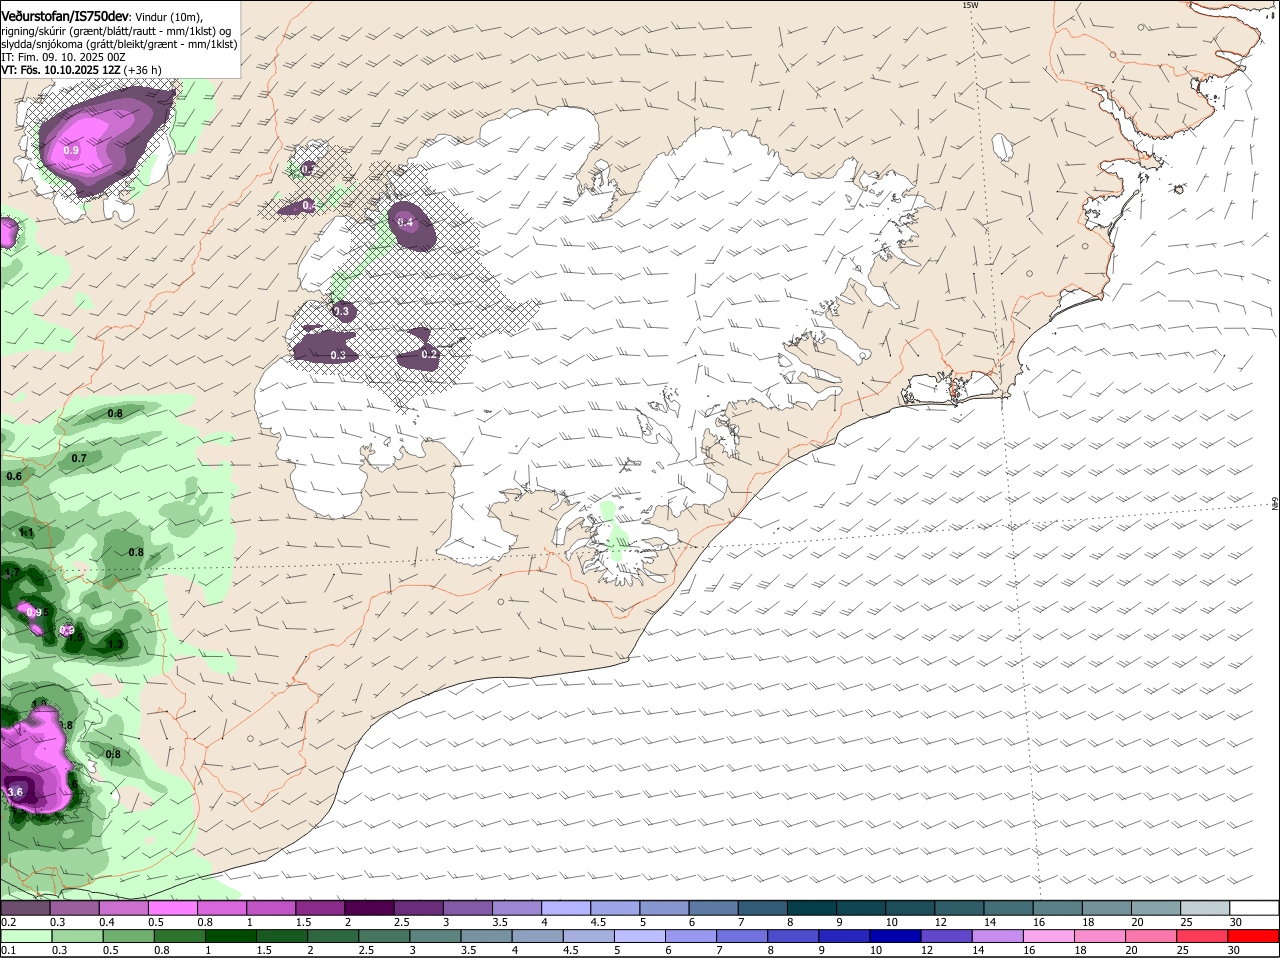1280x958 pixels.
Task: Click darkest green rain swatch between 1 and 1.5
Action: pos(231,937)
